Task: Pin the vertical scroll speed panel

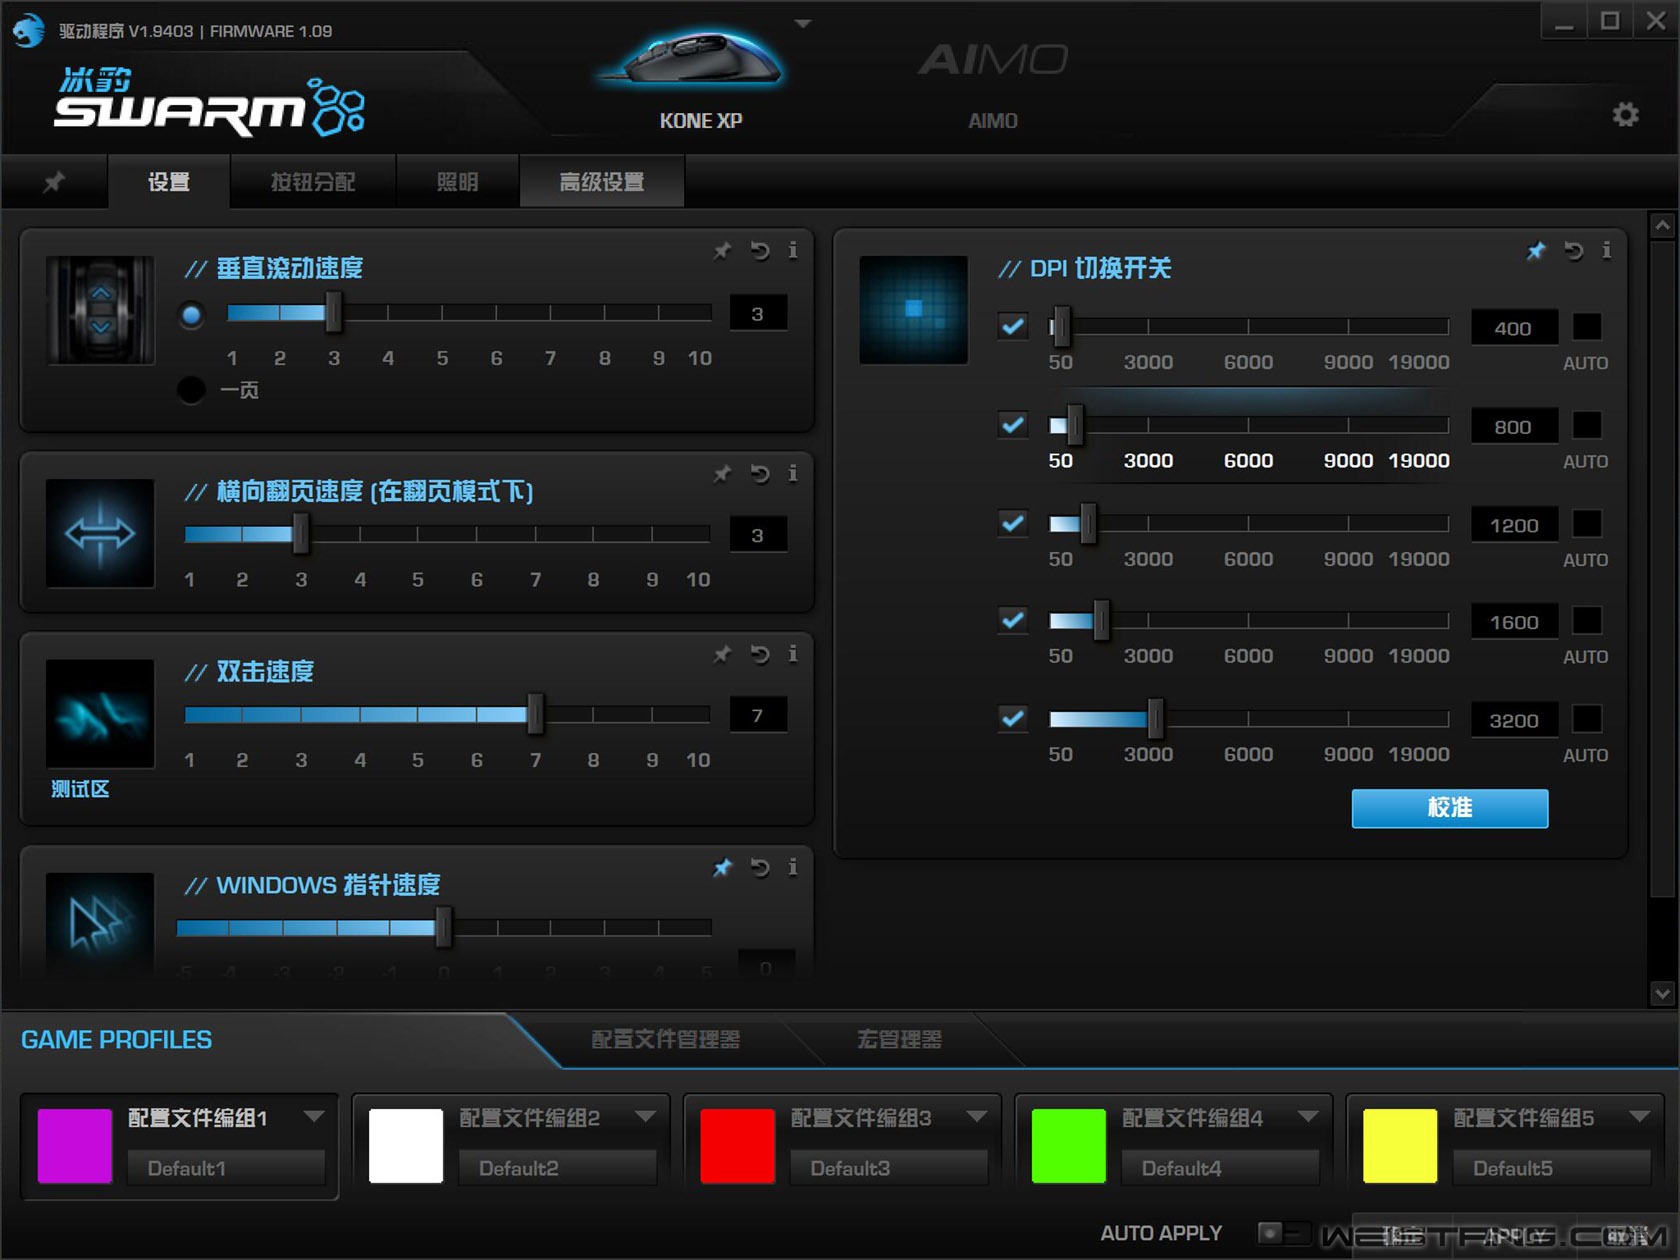Action: [722, 250]
